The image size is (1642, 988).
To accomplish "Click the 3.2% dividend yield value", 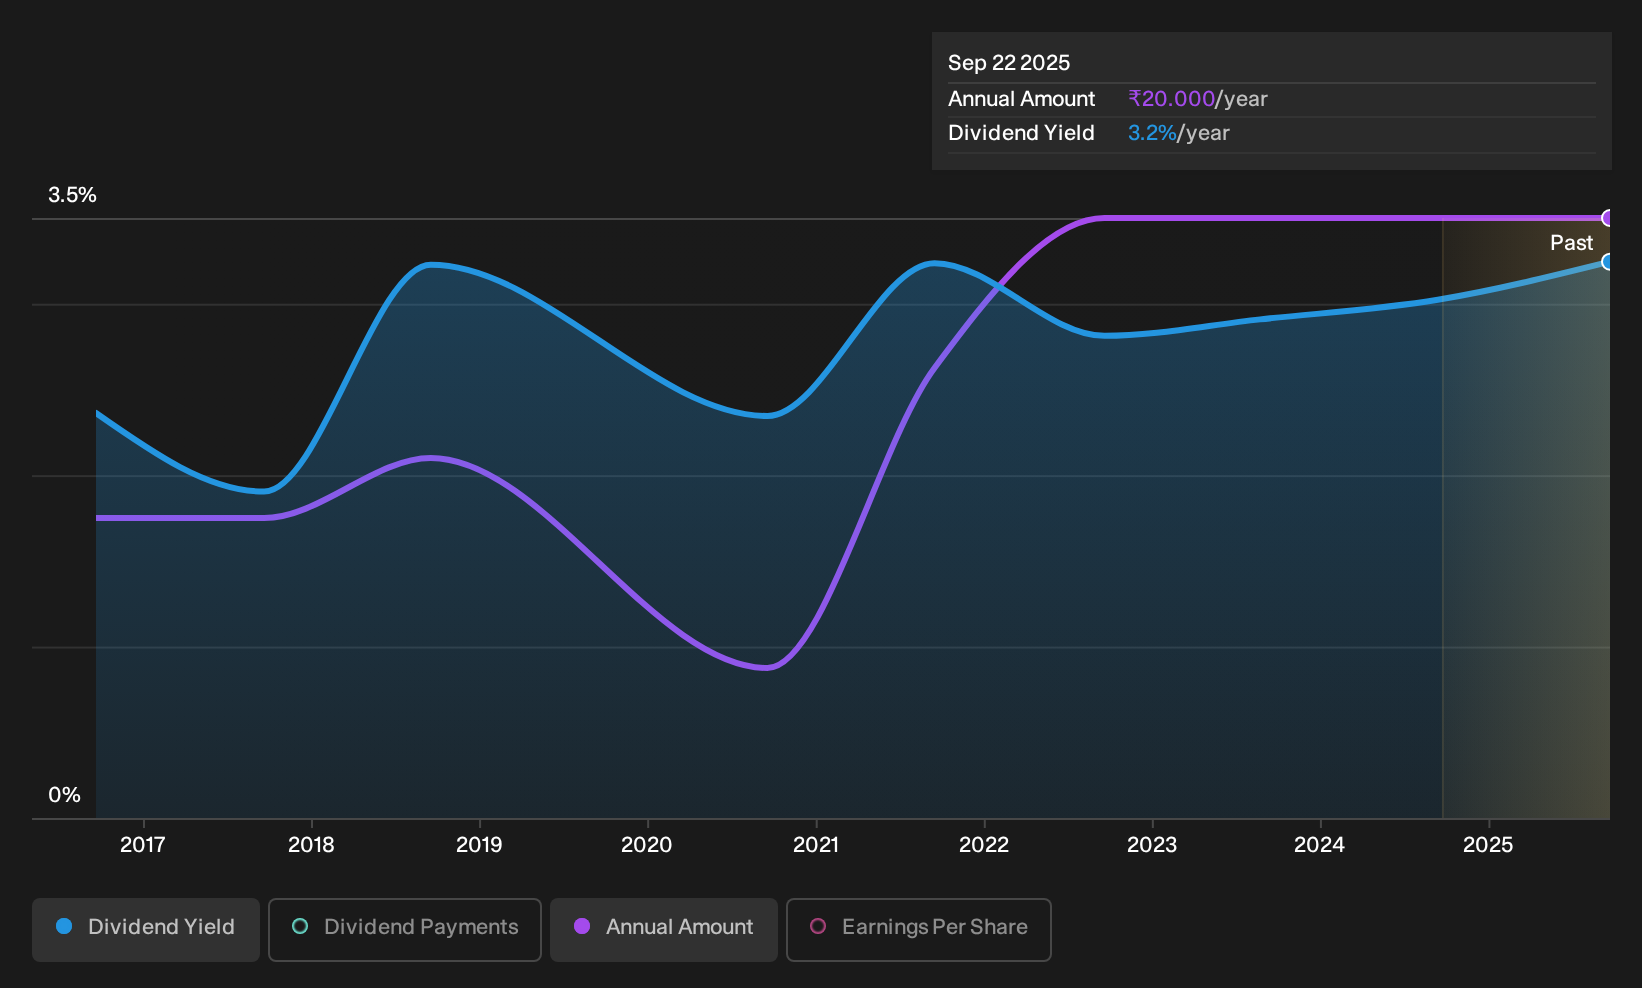I will (x=1152, y=133).
